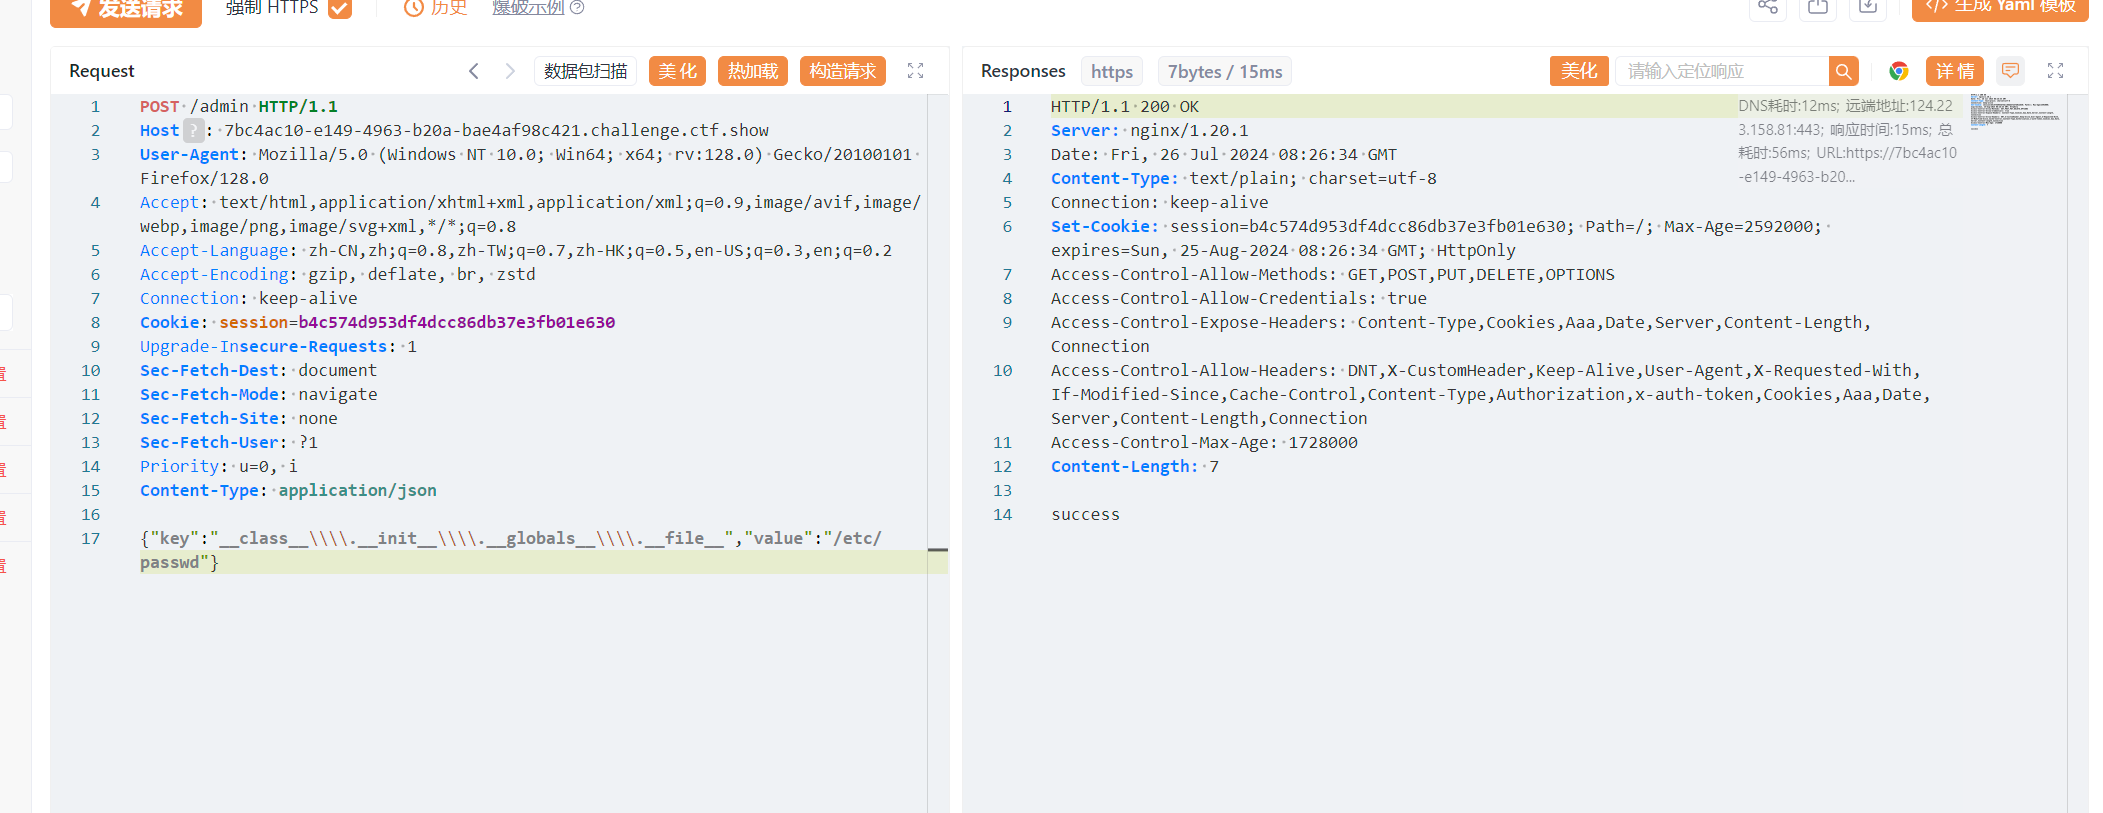Viewport: 2103px width, 813px height.
Task: Click the Host value challenge.ctf.show
Action: click(x=496, y=130)
